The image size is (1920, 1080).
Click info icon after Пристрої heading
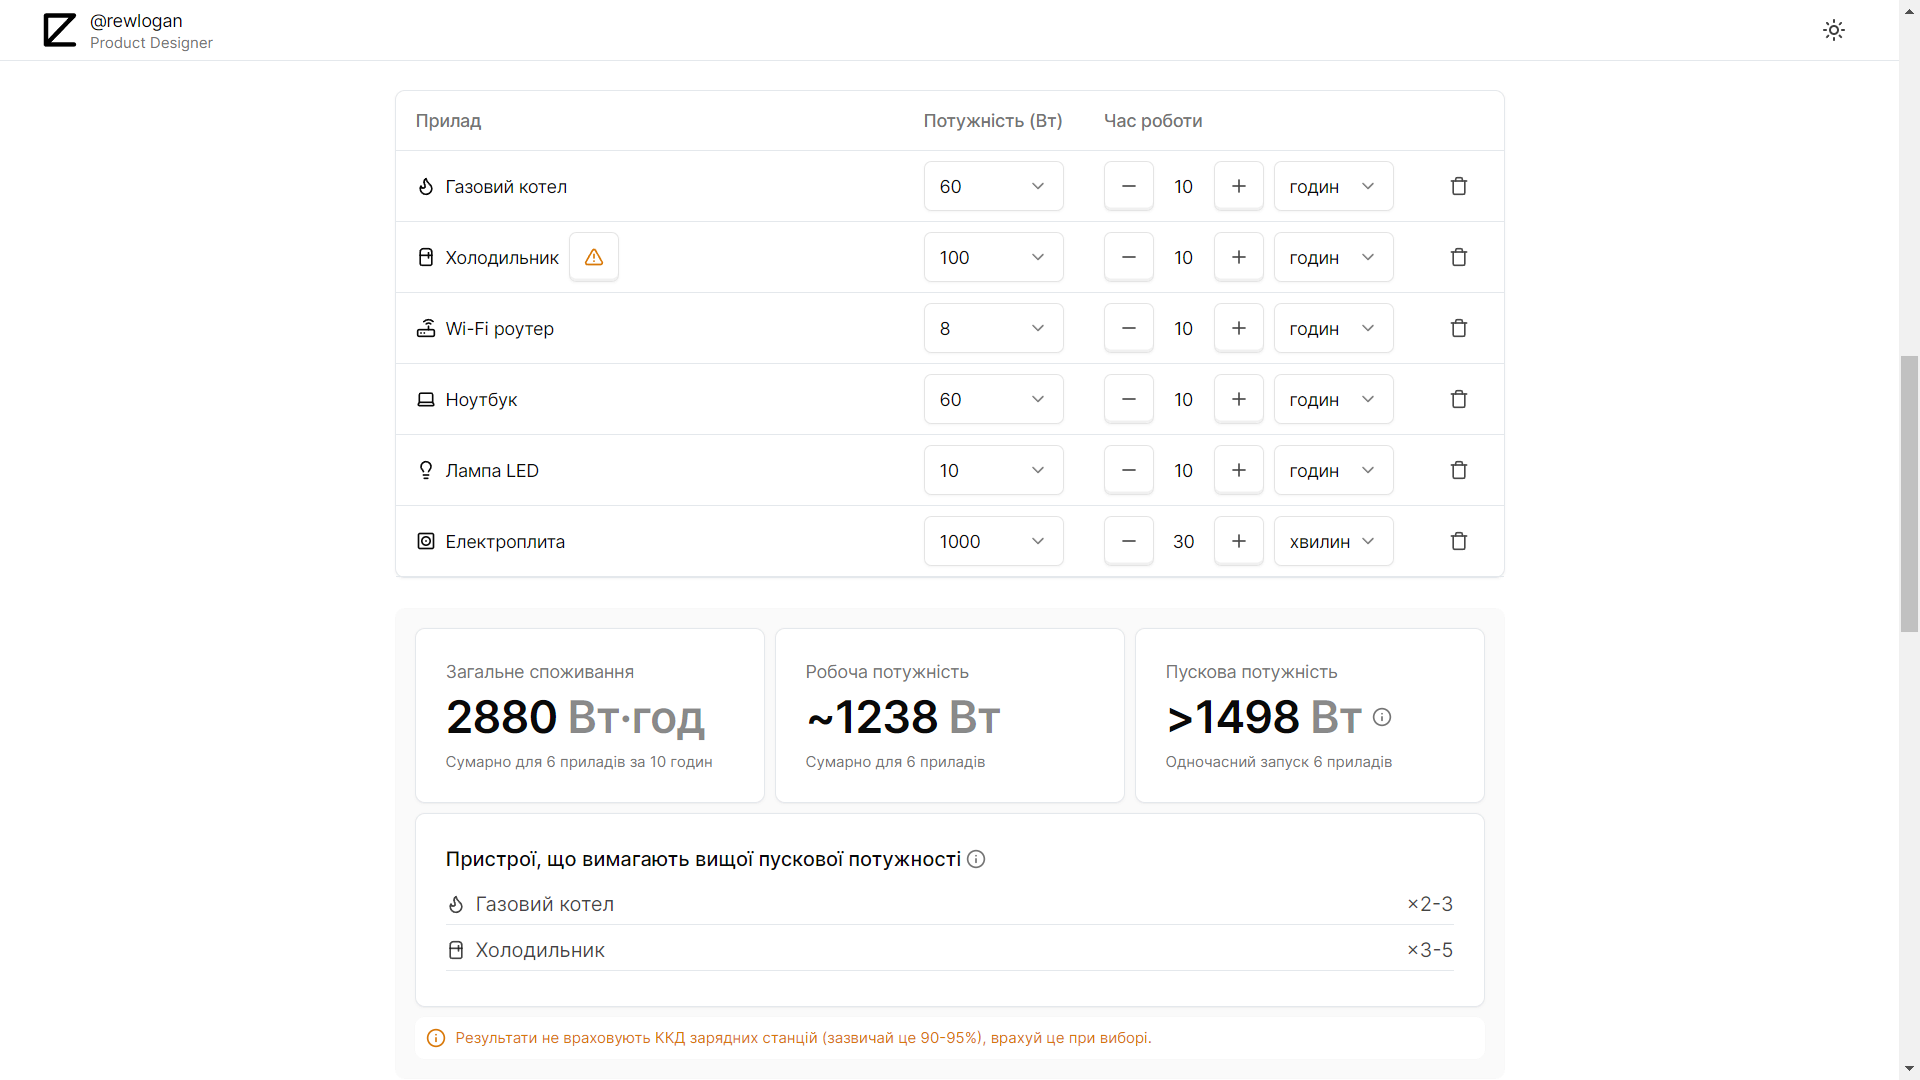point(977,859)
